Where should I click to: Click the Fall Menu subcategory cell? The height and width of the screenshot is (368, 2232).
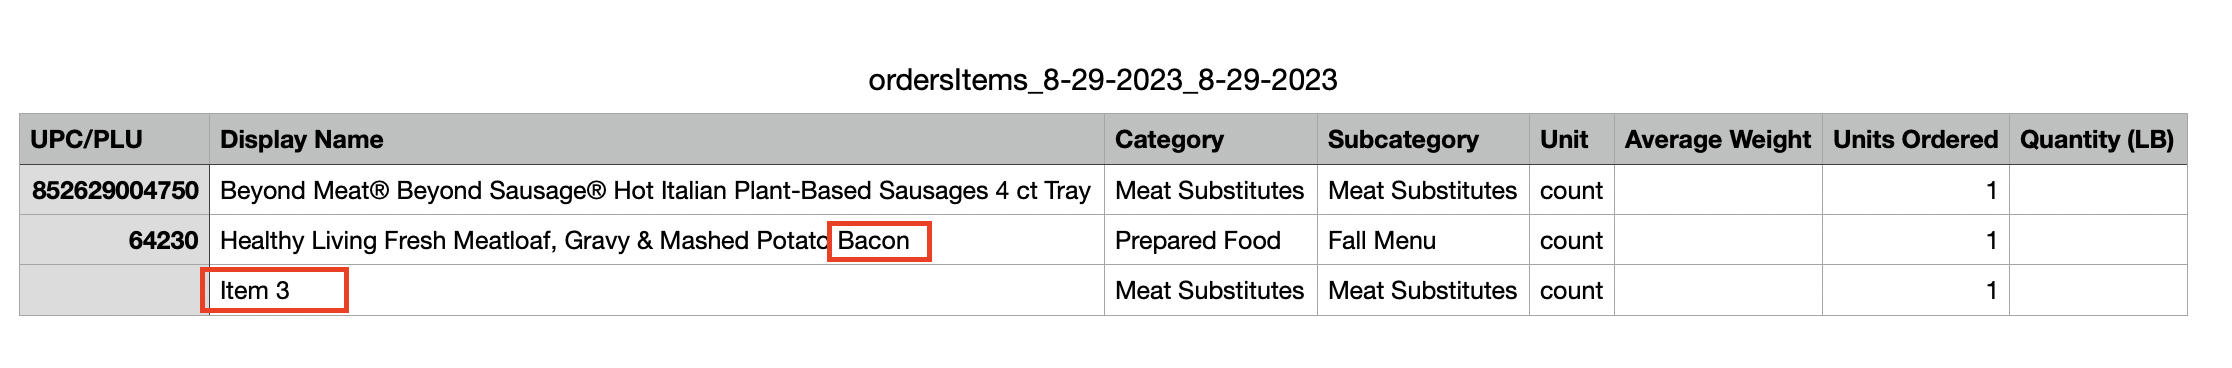(x=1423, y=240)
